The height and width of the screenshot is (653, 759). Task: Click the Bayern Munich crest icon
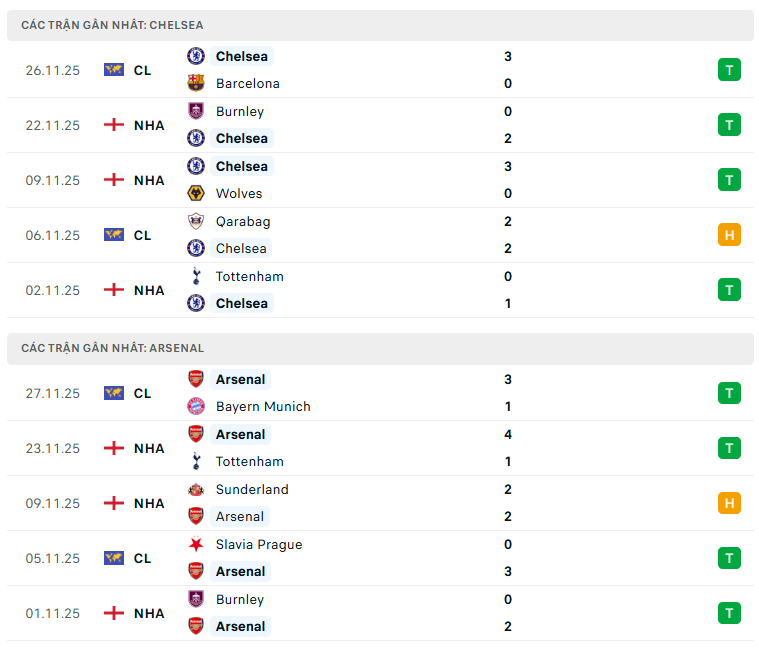click(x=196, y=407)
